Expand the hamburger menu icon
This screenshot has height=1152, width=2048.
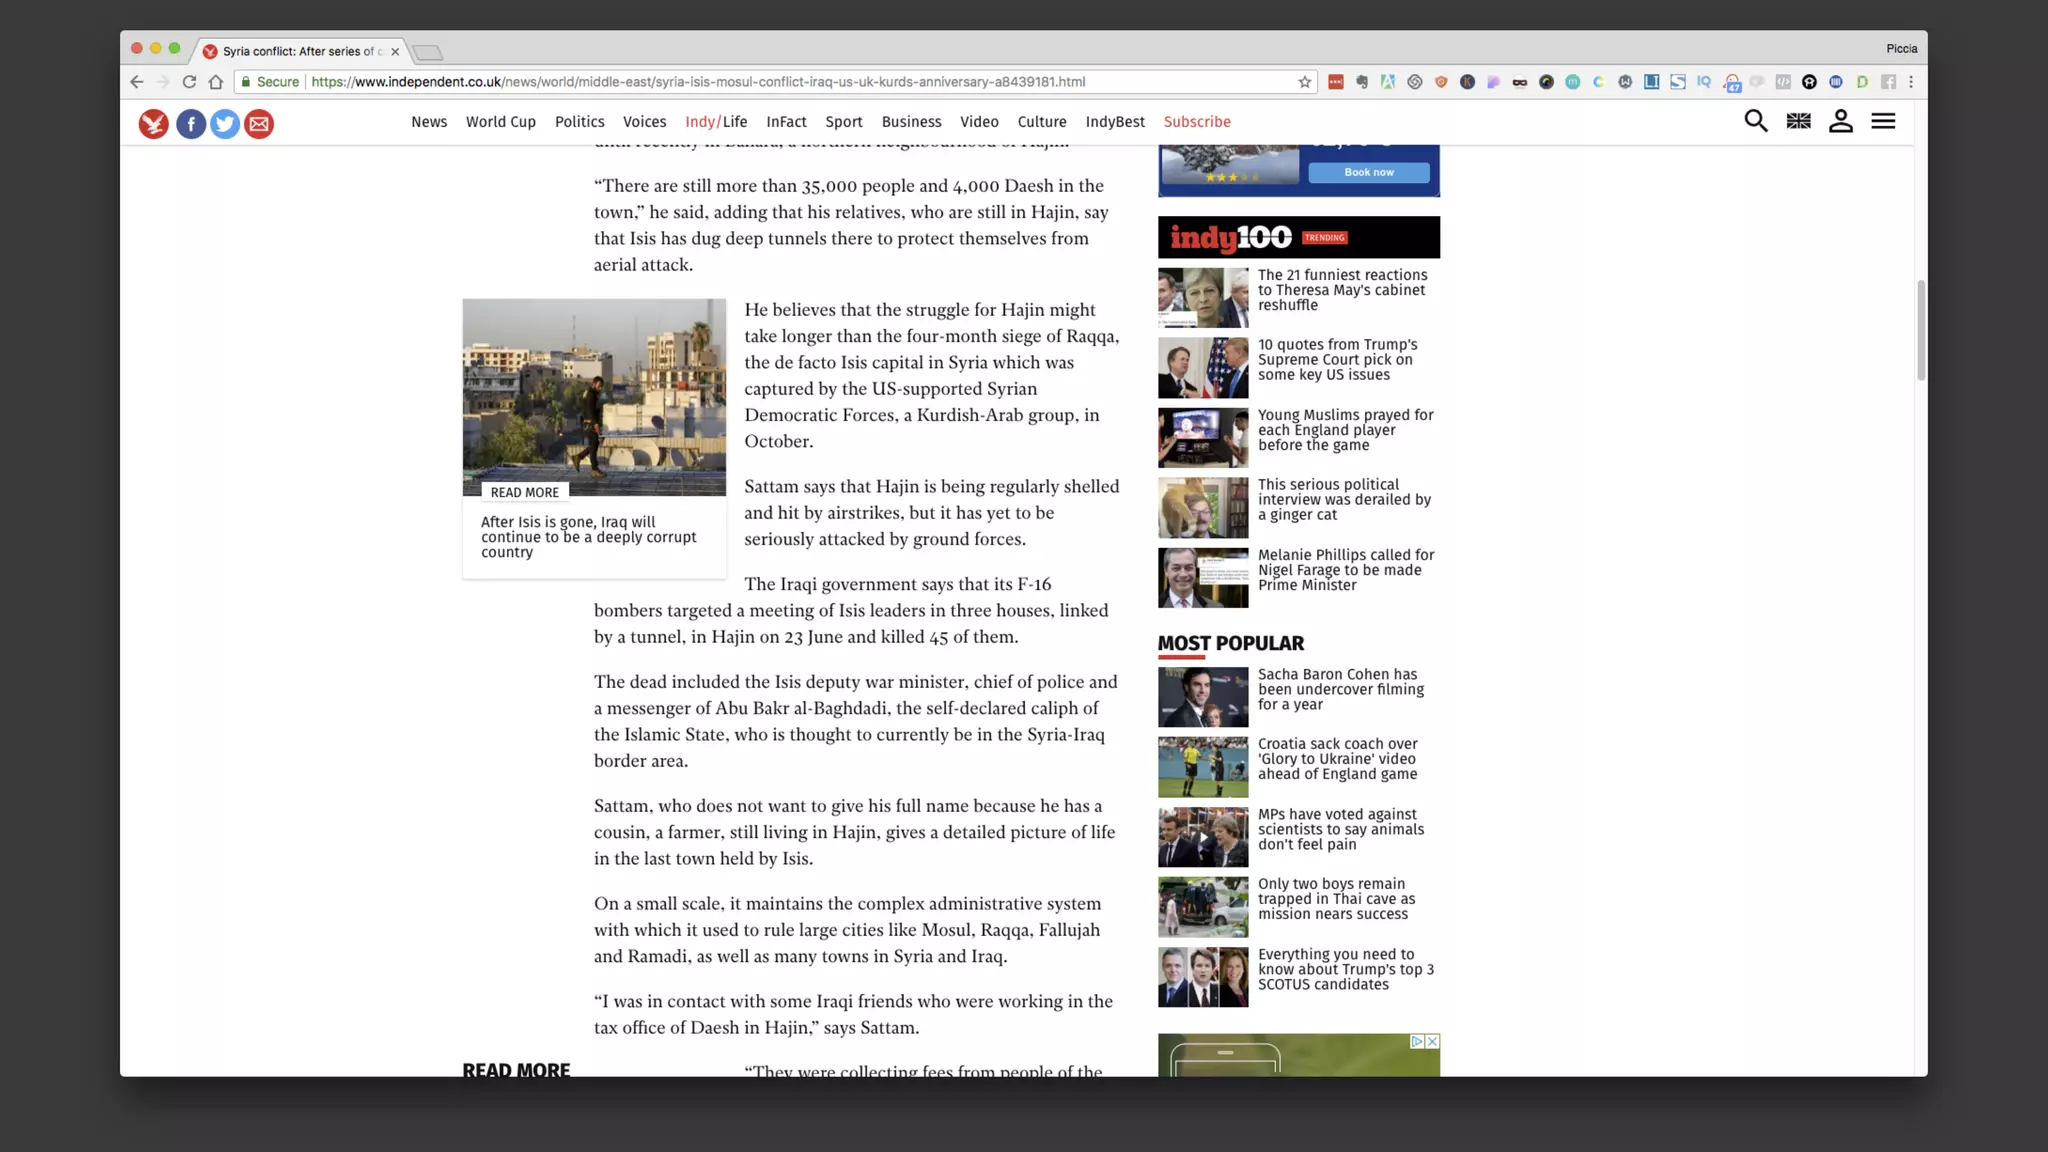point(1883,121)
